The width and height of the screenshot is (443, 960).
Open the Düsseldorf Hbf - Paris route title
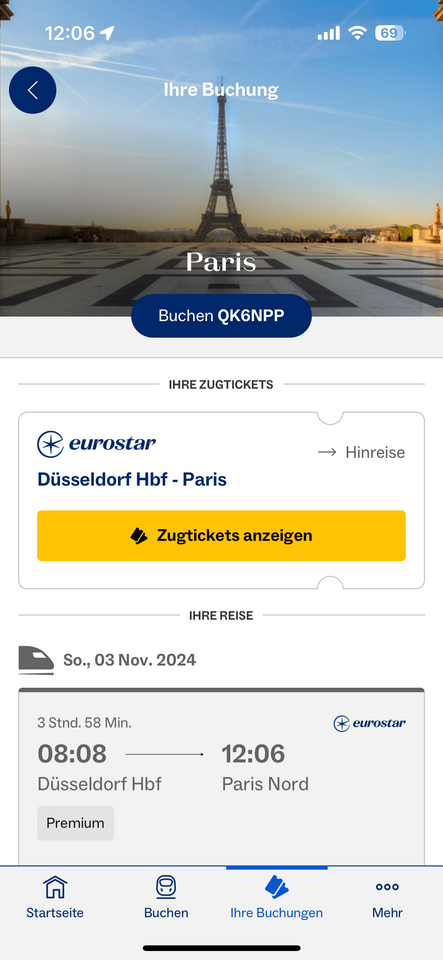click(132, 479)
